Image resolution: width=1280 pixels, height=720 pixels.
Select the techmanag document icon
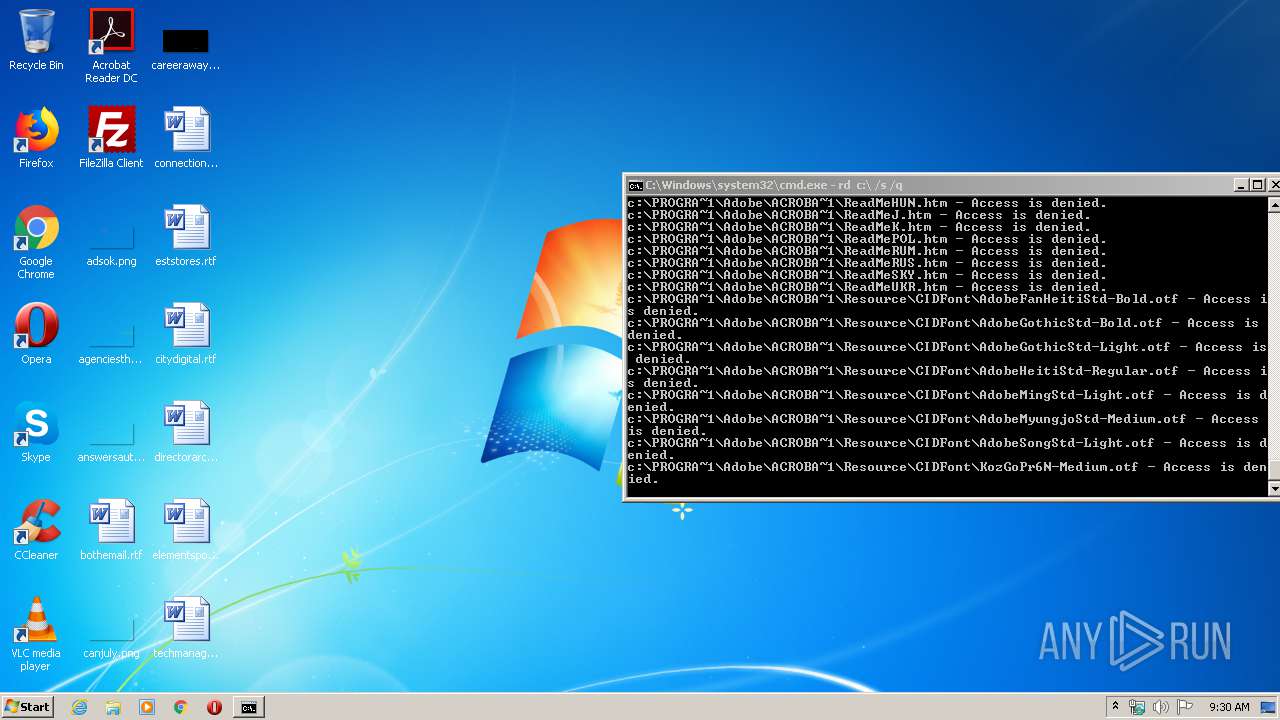[x=186, y=629]
